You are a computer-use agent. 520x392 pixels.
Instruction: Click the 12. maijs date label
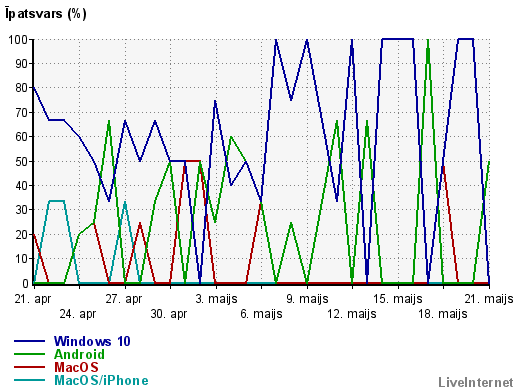(x=352, y=314)
